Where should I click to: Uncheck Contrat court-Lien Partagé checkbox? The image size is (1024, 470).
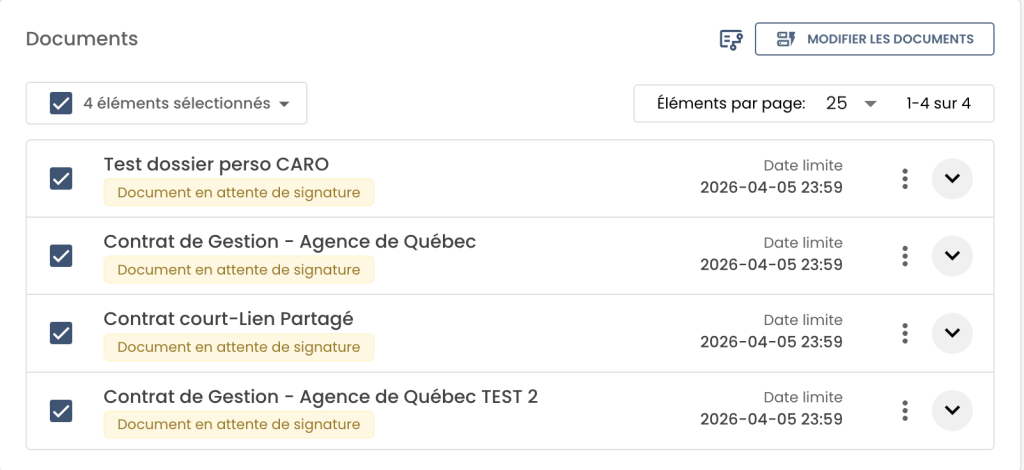(x=61, y=333)
